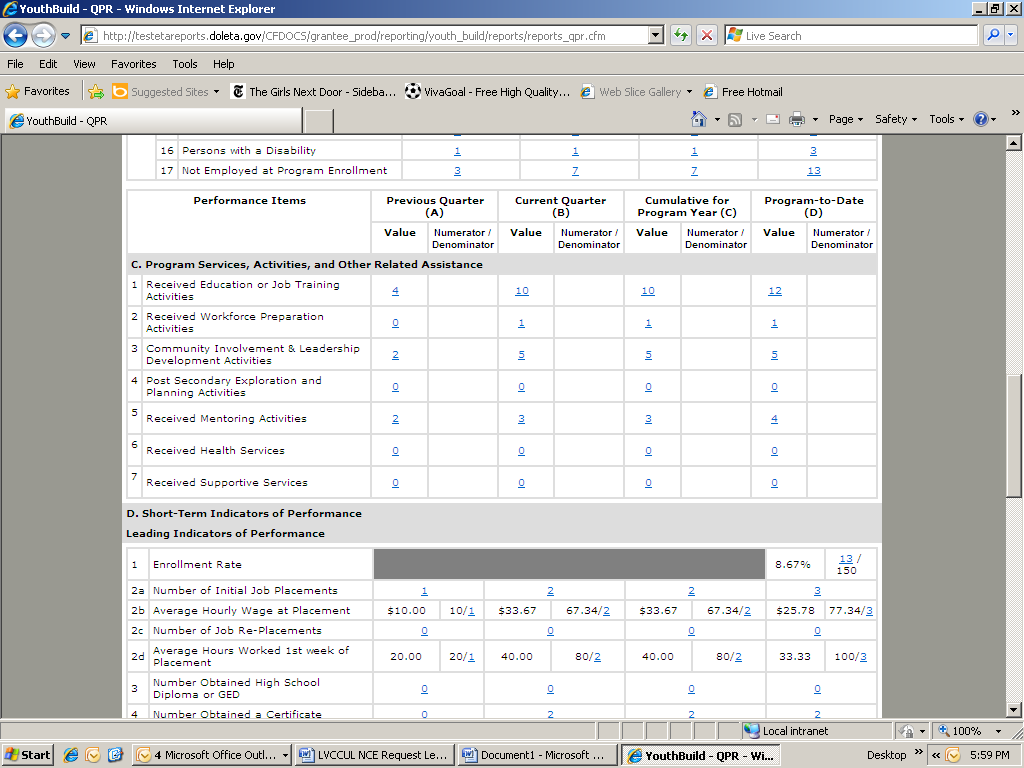Open Education or Job Training Program-to-Date value 12
This screenshot has width=1024, height=768.
(x=775, y=291)
